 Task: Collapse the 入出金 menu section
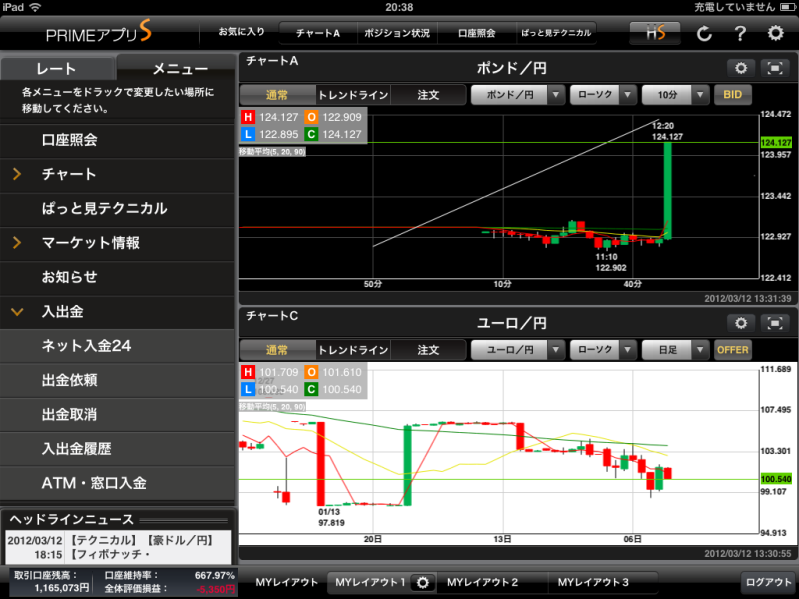click(117, 312)
